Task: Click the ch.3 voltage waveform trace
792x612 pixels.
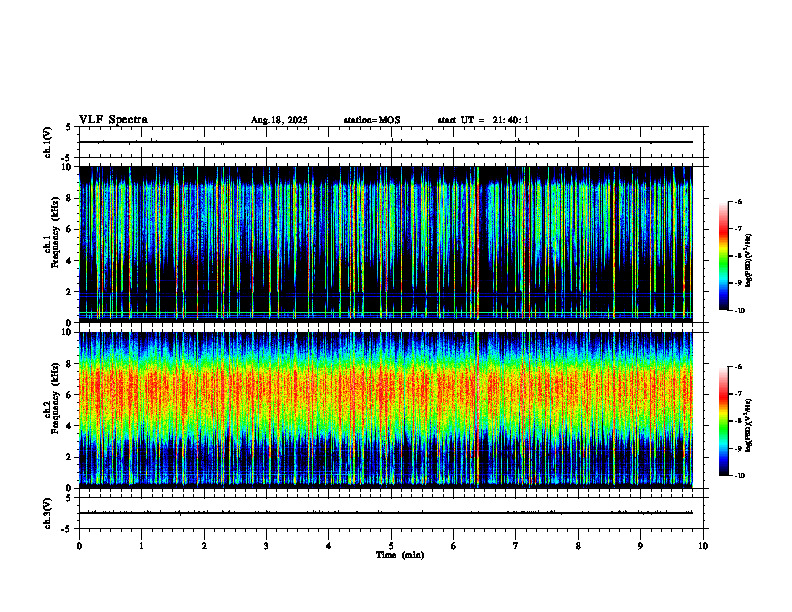Action: pos(385,513)
